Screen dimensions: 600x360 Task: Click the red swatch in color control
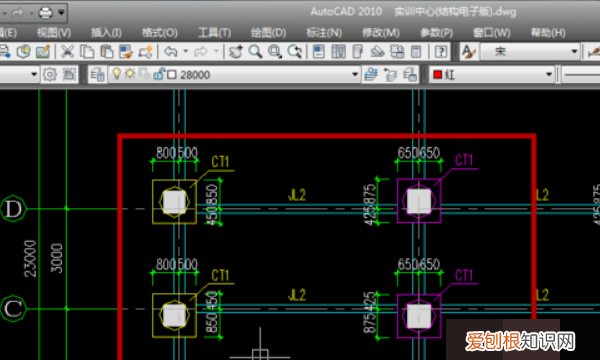[x=437, y=74]
